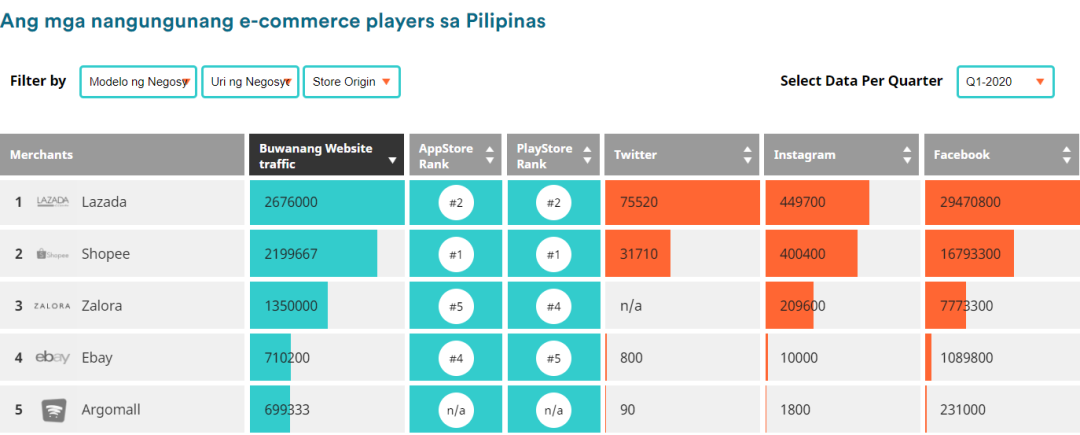Click Zalora's AppStore rank #5 badge
Screen dimensions: 1080x435
pos(456,306)
